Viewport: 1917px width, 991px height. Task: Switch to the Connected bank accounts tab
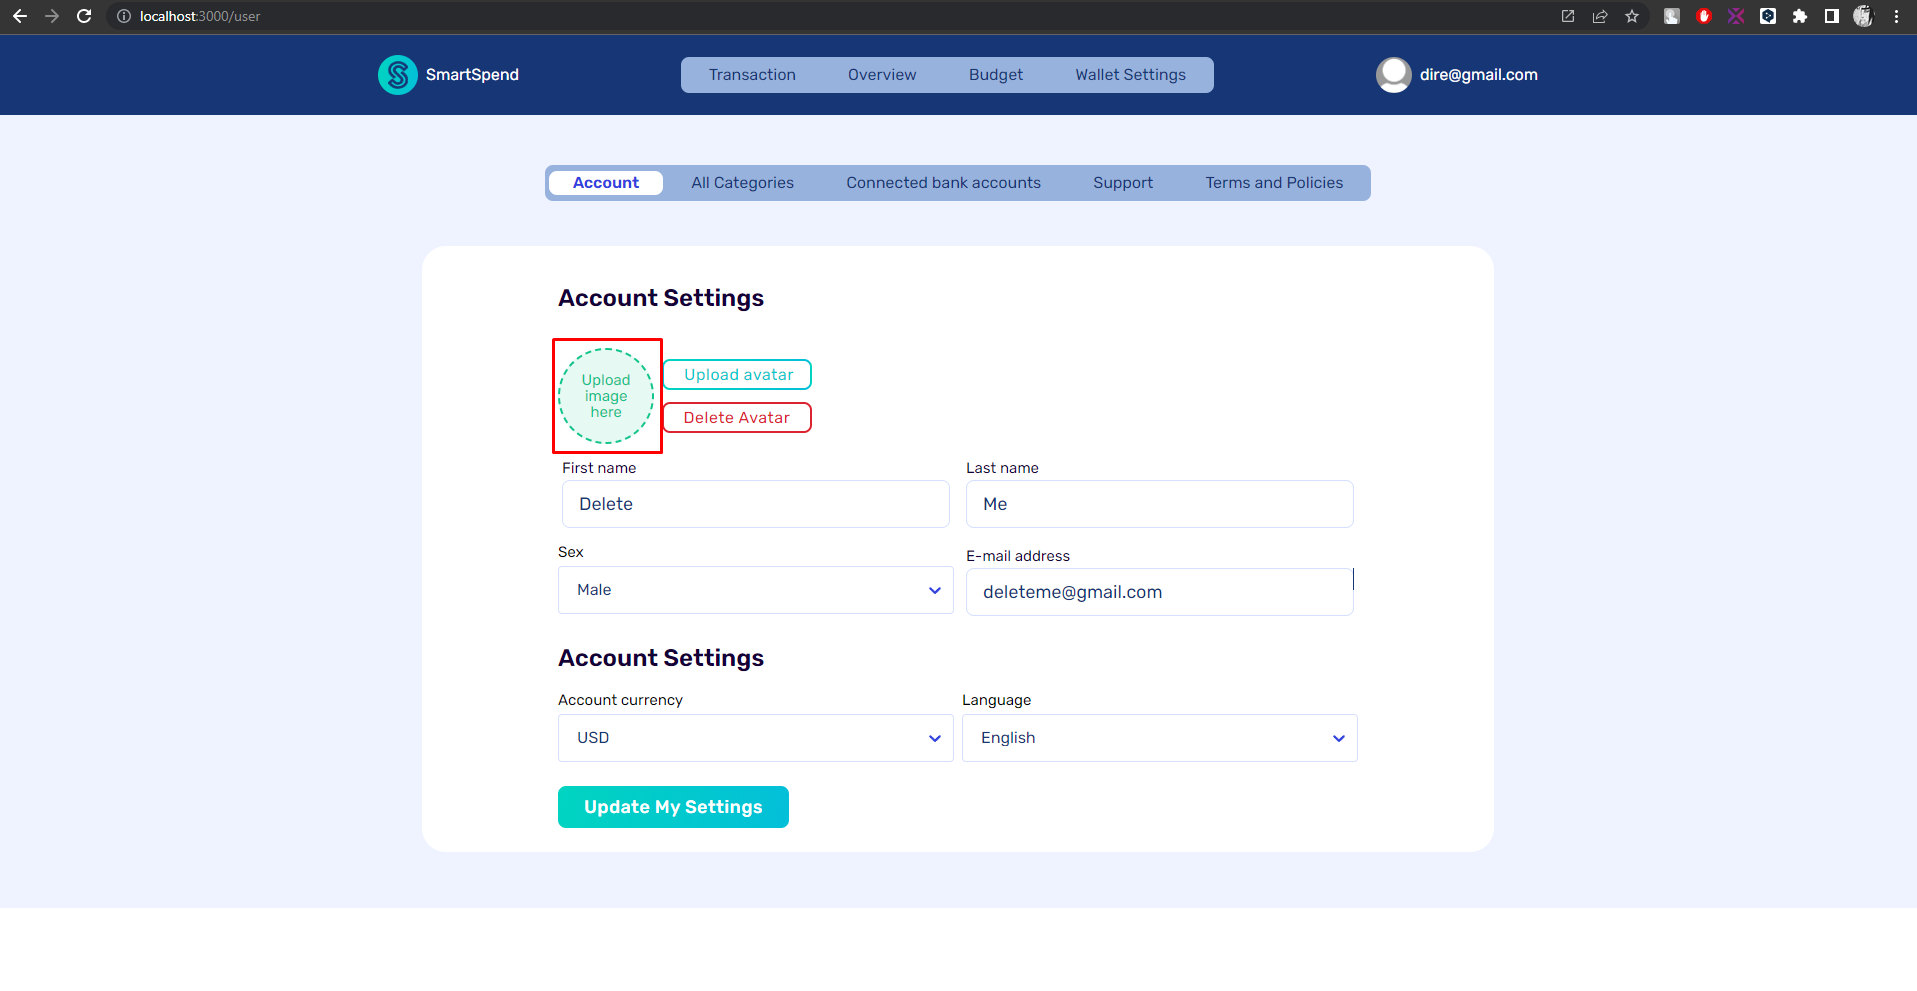[942, 182]
